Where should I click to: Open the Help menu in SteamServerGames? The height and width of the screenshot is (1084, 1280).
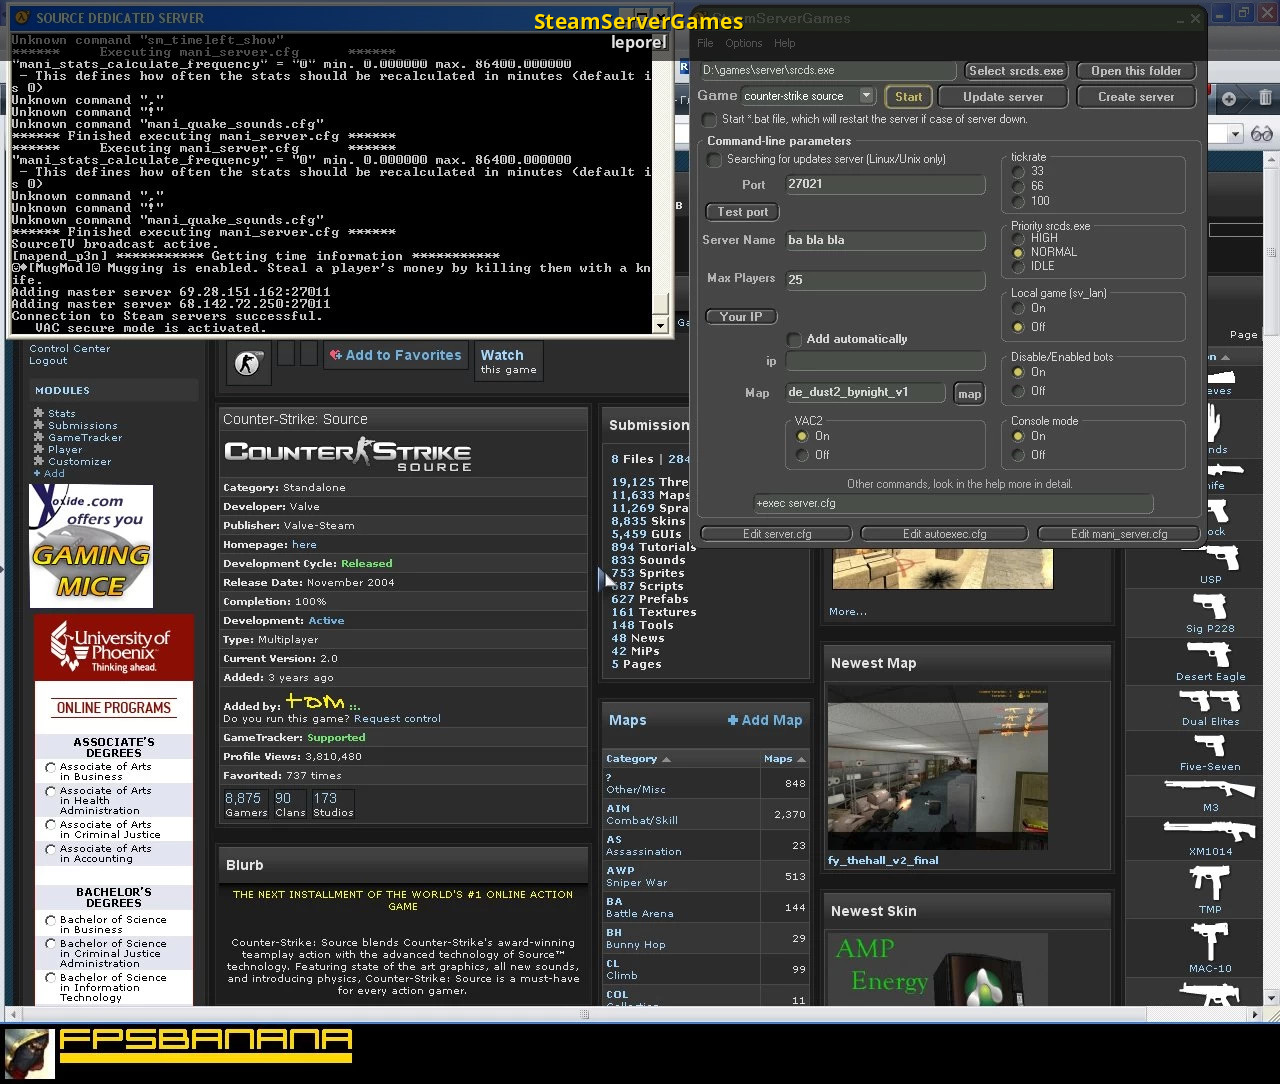(x=785, y=43)
